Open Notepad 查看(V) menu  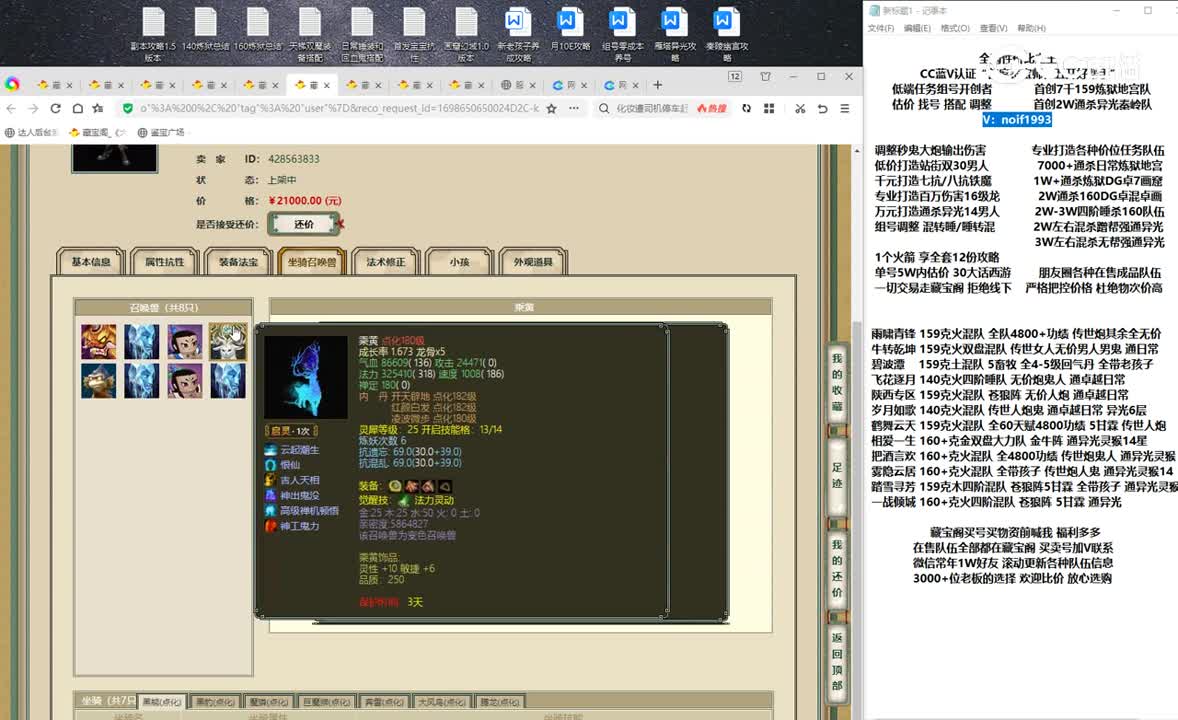click(x=993, y=29)
